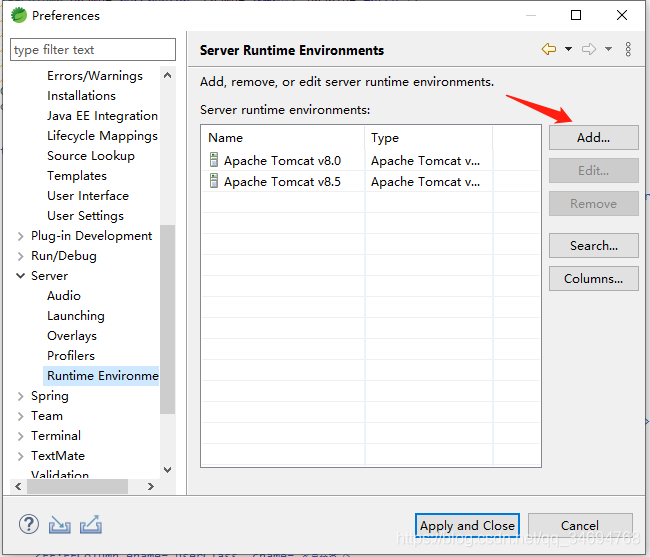Select Templates in the tree
Viewport: 650px width, 557px height.
(77, 176)
